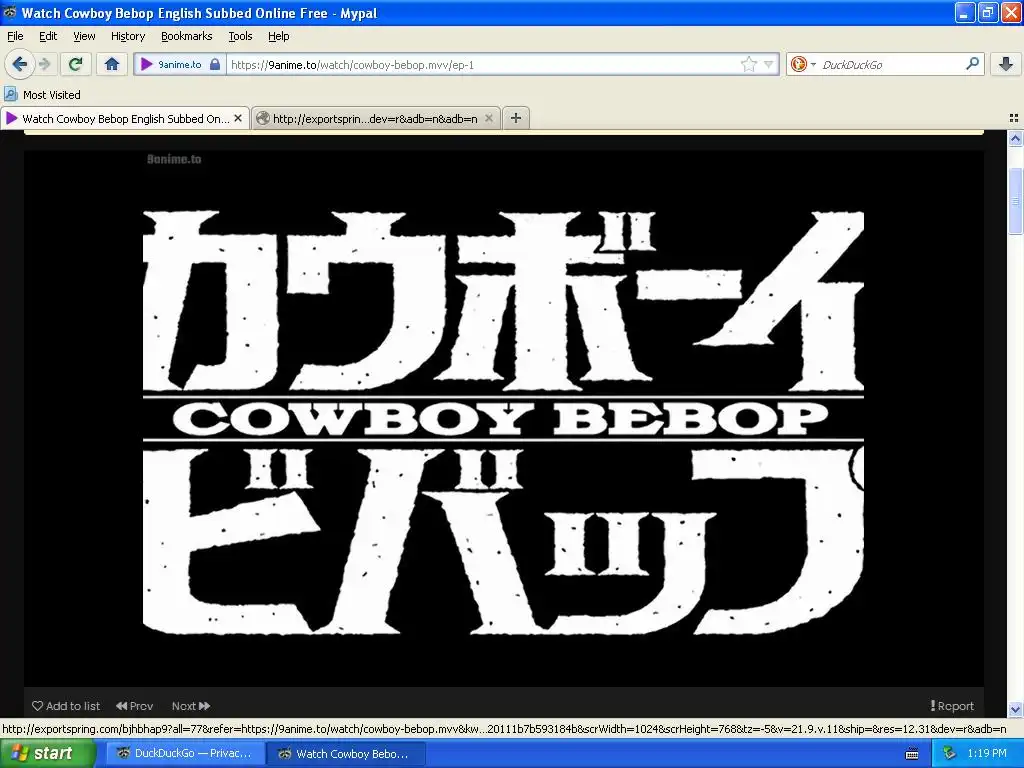Viewport: 1024px width, 768px height.
Task: Click the 1:19 PM system clock
Action: click(x=987, y=754)
